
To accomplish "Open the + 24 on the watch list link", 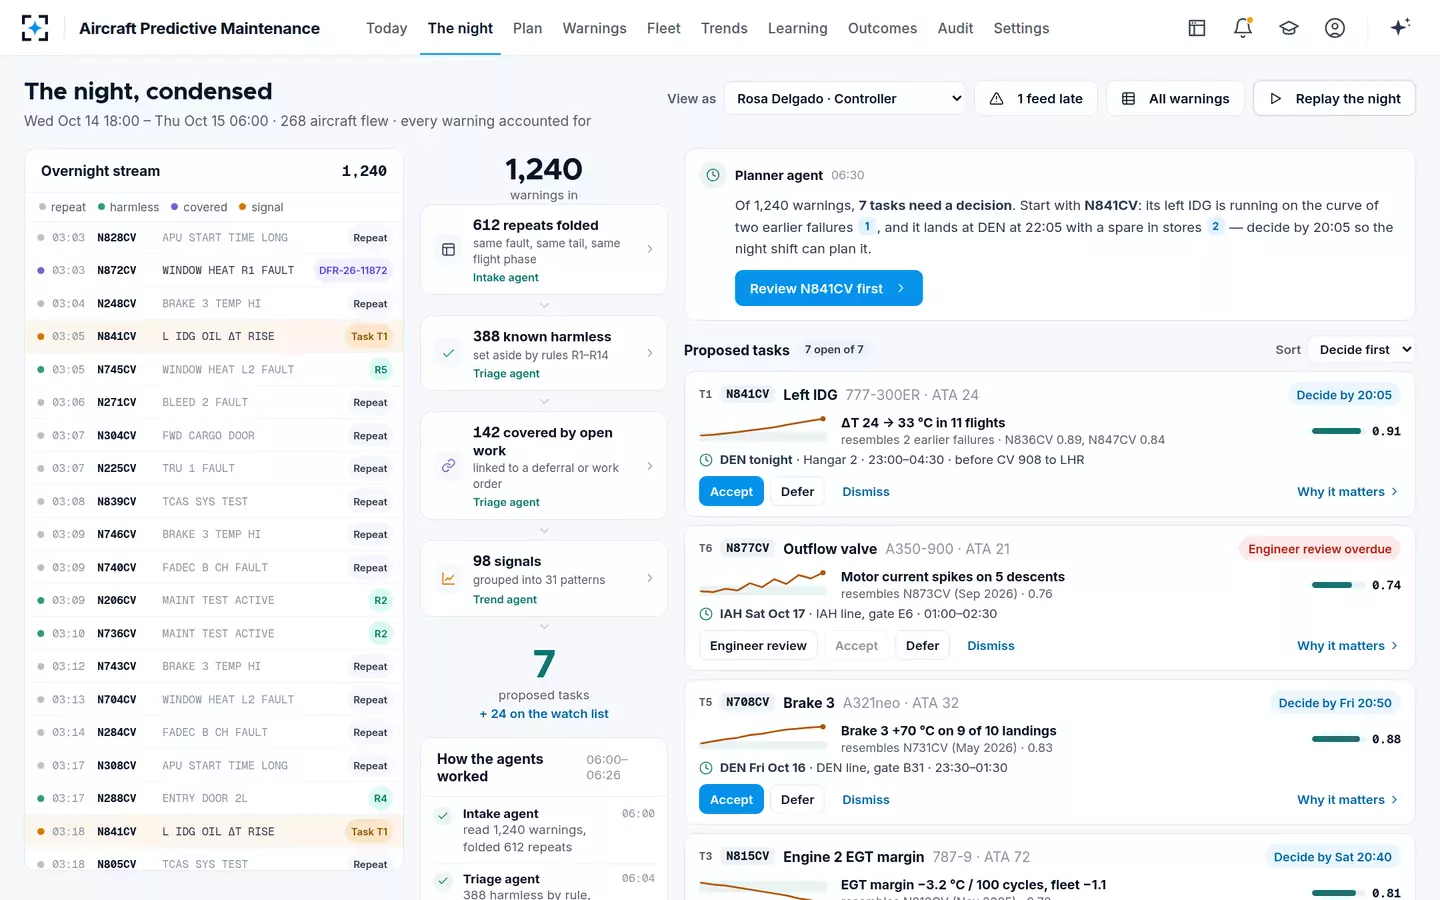I will 544,714.
